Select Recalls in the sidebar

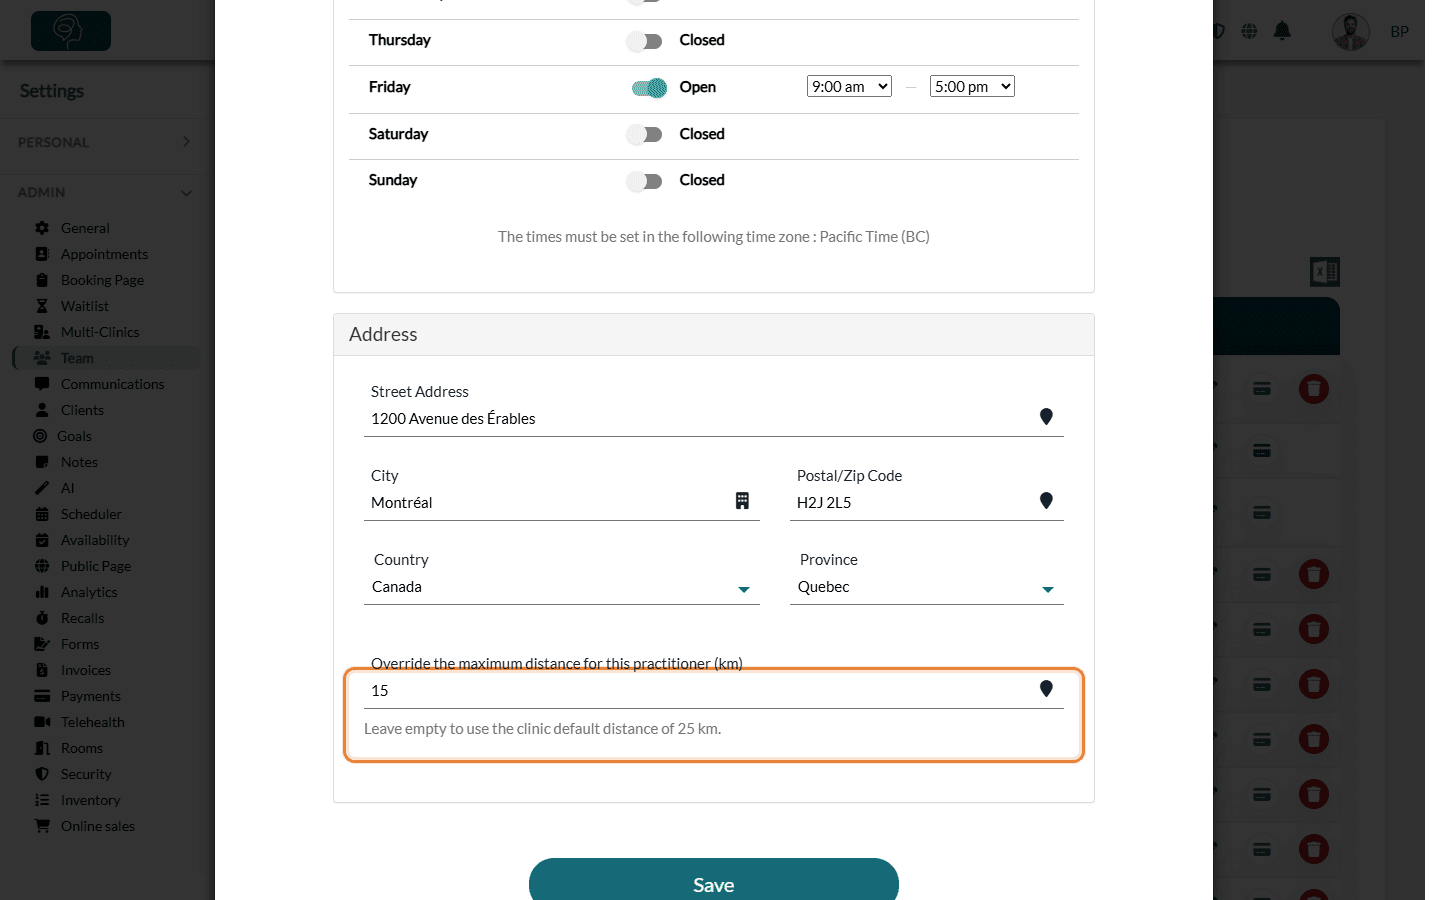coord(82,618)
